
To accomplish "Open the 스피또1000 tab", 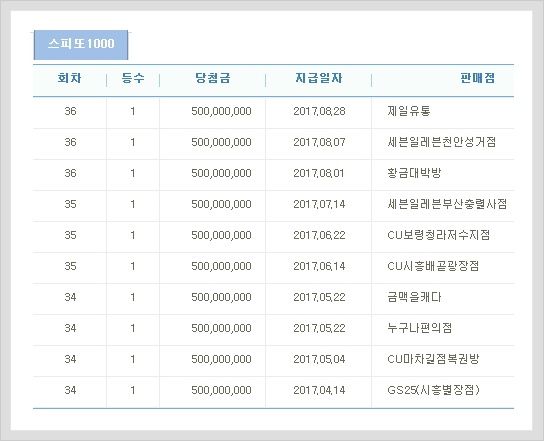I will pyautogui.click(x=81, y=45).
